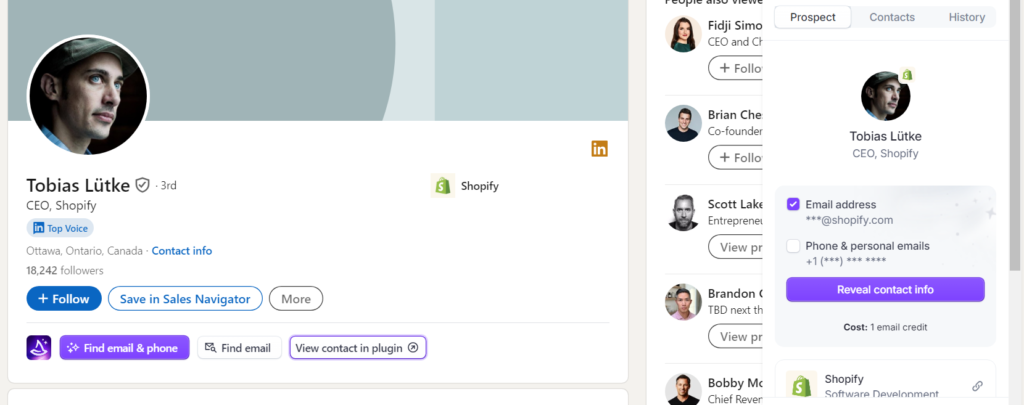
Task: Select the Prospect tab
Action: pos(813,17)
